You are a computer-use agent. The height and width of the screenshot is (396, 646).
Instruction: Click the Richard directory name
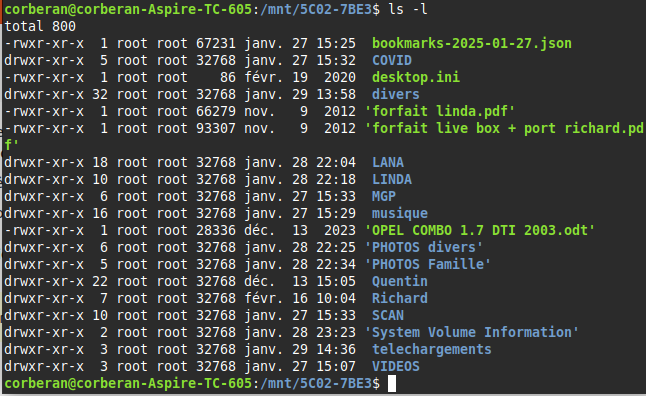coord(400,298)
